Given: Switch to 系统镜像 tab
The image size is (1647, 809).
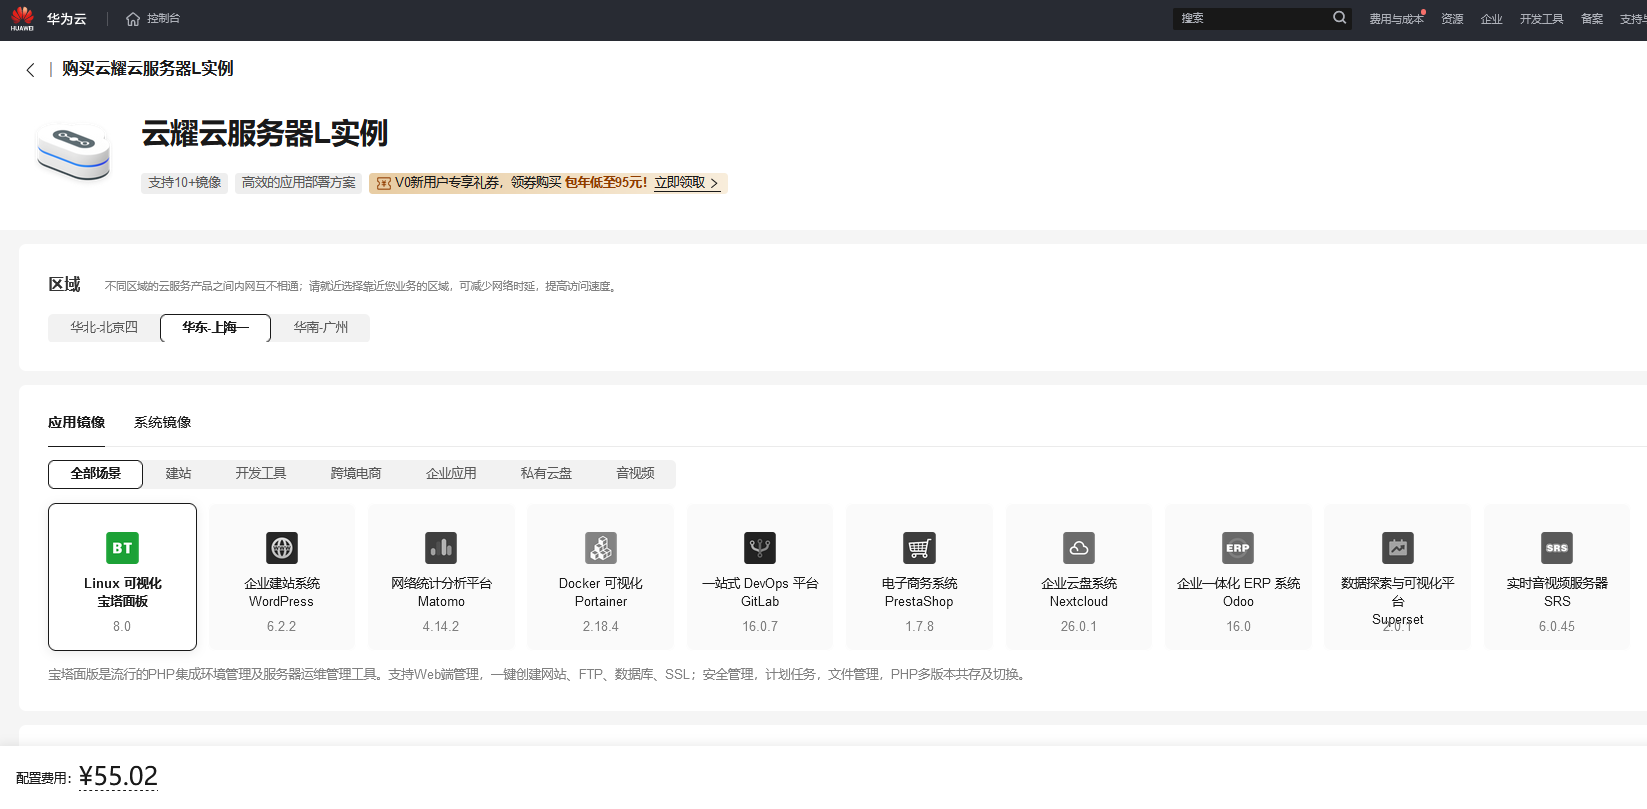Looking at the screenshot, I should (x=162, y=422).
